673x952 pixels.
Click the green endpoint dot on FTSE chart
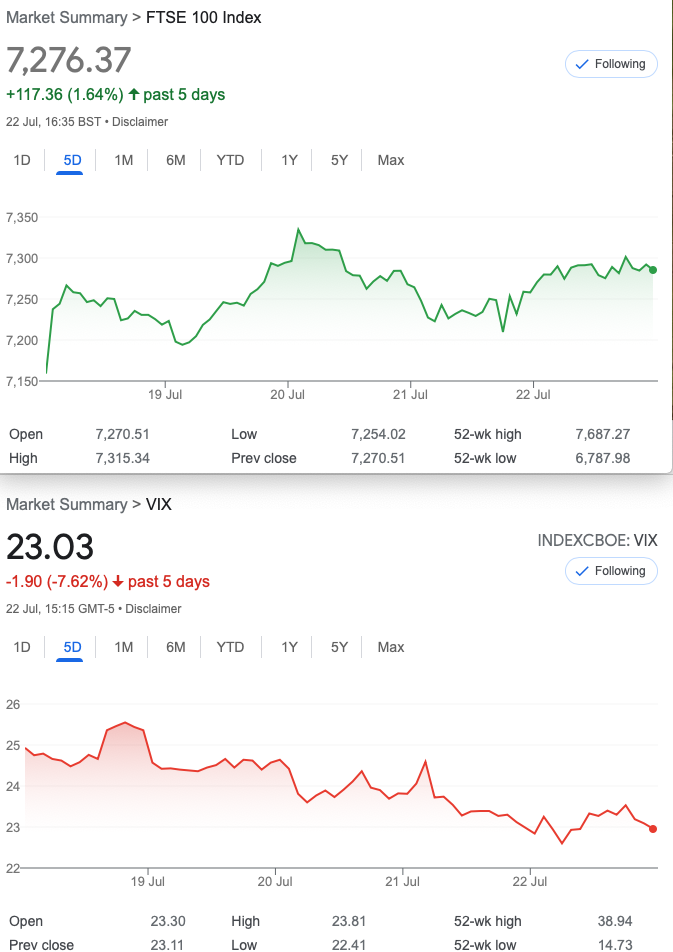pos(653,270)
